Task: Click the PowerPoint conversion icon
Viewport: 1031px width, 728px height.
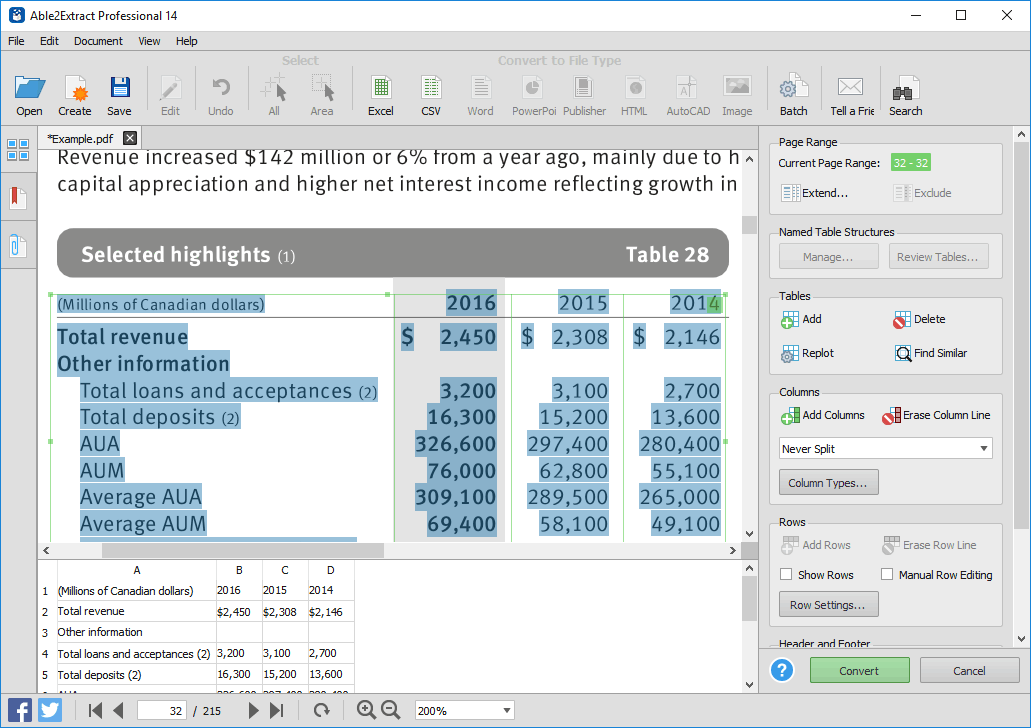Action: point(533,95)
